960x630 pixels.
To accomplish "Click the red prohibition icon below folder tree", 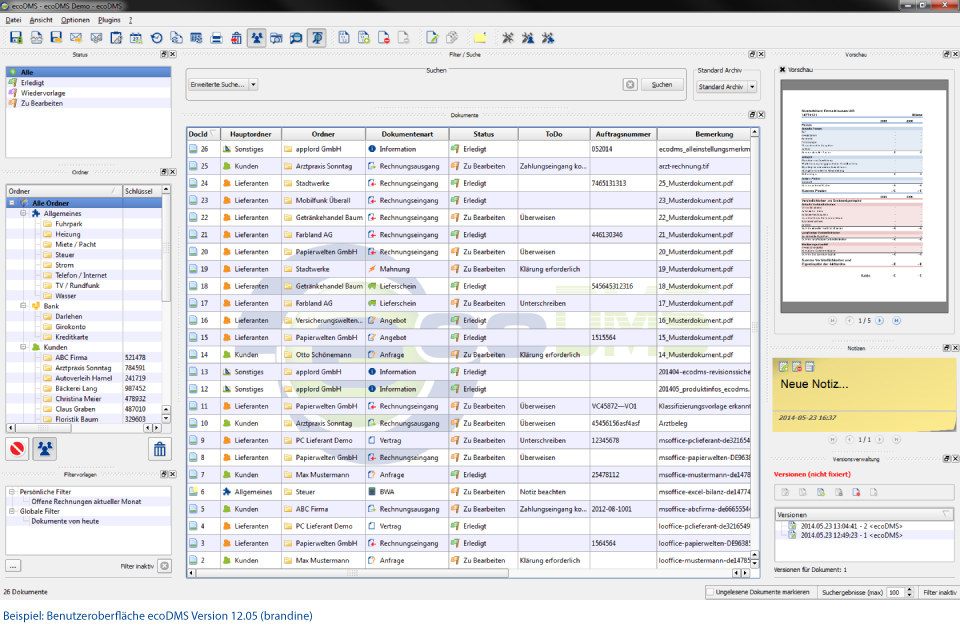I will [x=17, y=449].
